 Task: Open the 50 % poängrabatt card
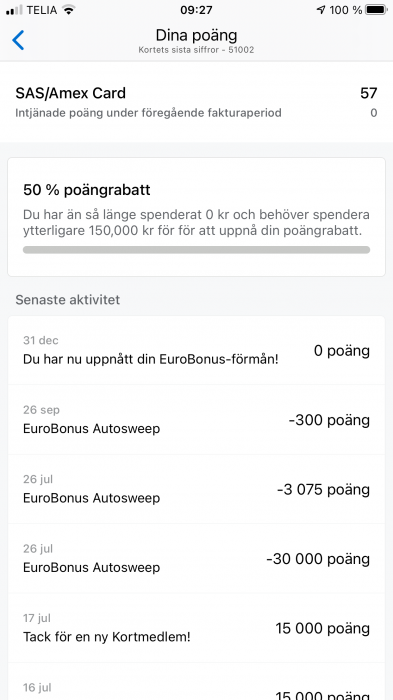click(x=196, y=217)
